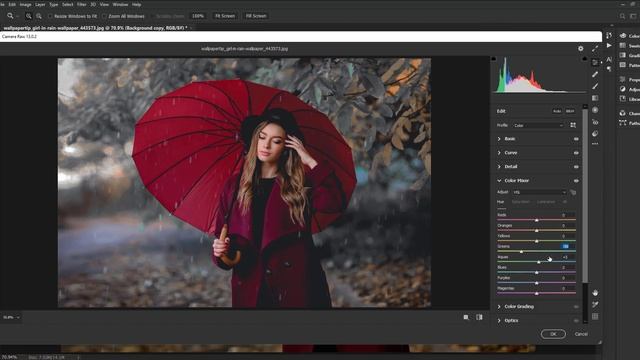Click the Zoom tool icon in options bar
Viewport: 640px width, 360px height.
[10, 16]
